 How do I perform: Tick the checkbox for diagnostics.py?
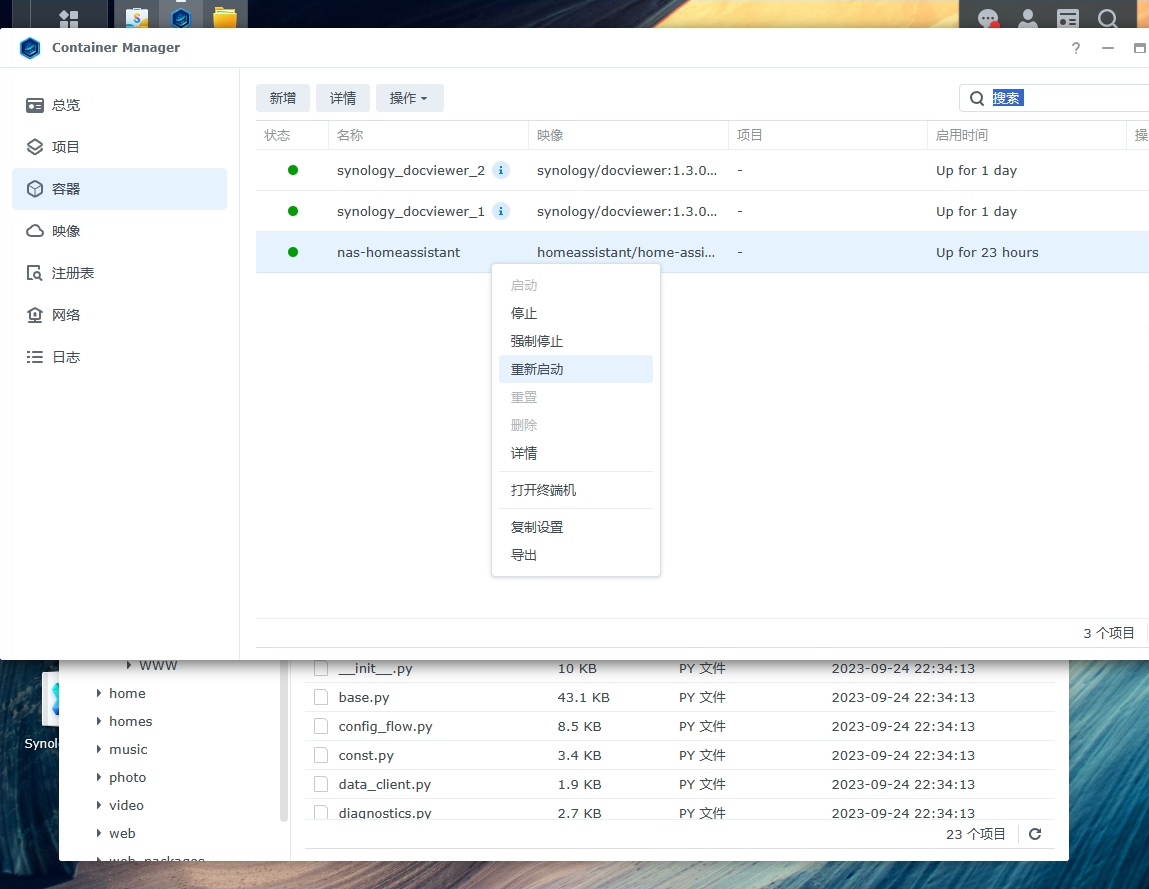(321, 812)
